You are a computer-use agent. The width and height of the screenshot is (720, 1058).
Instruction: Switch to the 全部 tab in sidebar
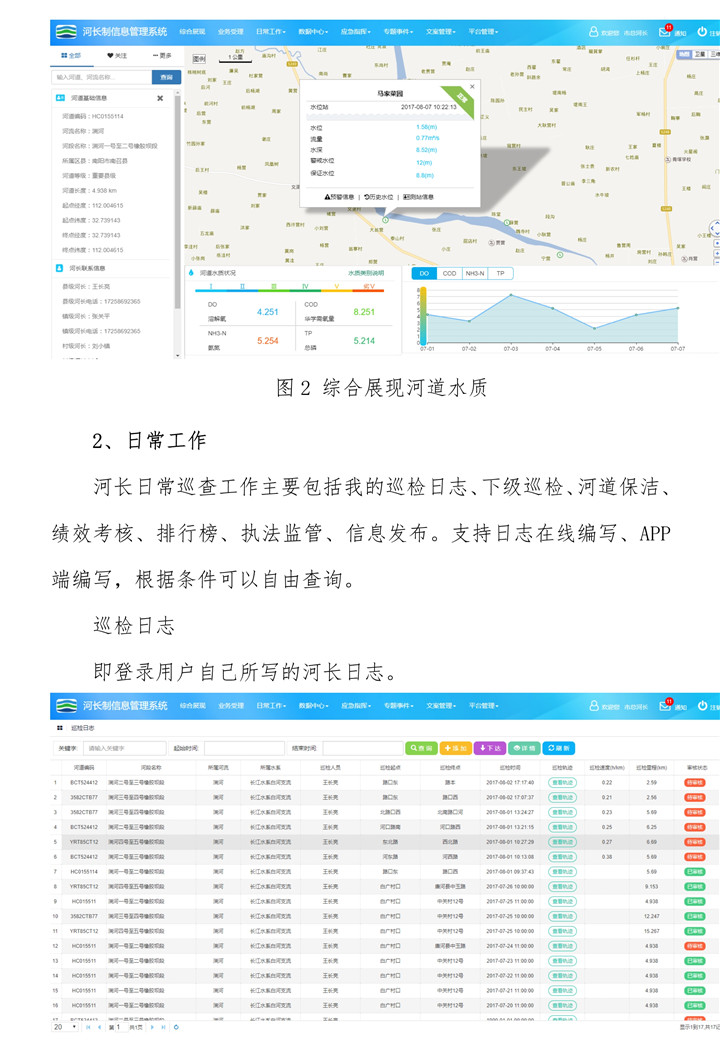click(x=71, y=55)
